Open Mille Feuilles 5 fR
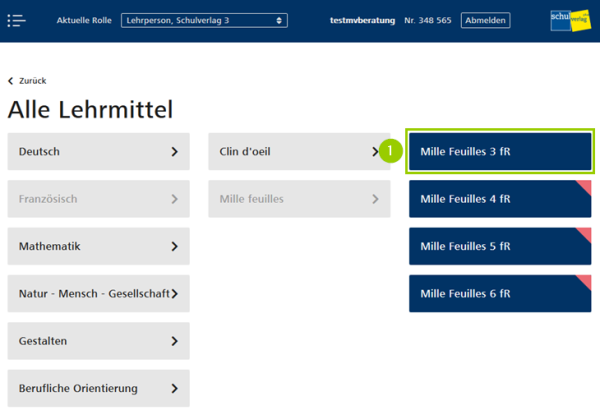The width and height of the screenshot is (600, 415). [499, 246]
